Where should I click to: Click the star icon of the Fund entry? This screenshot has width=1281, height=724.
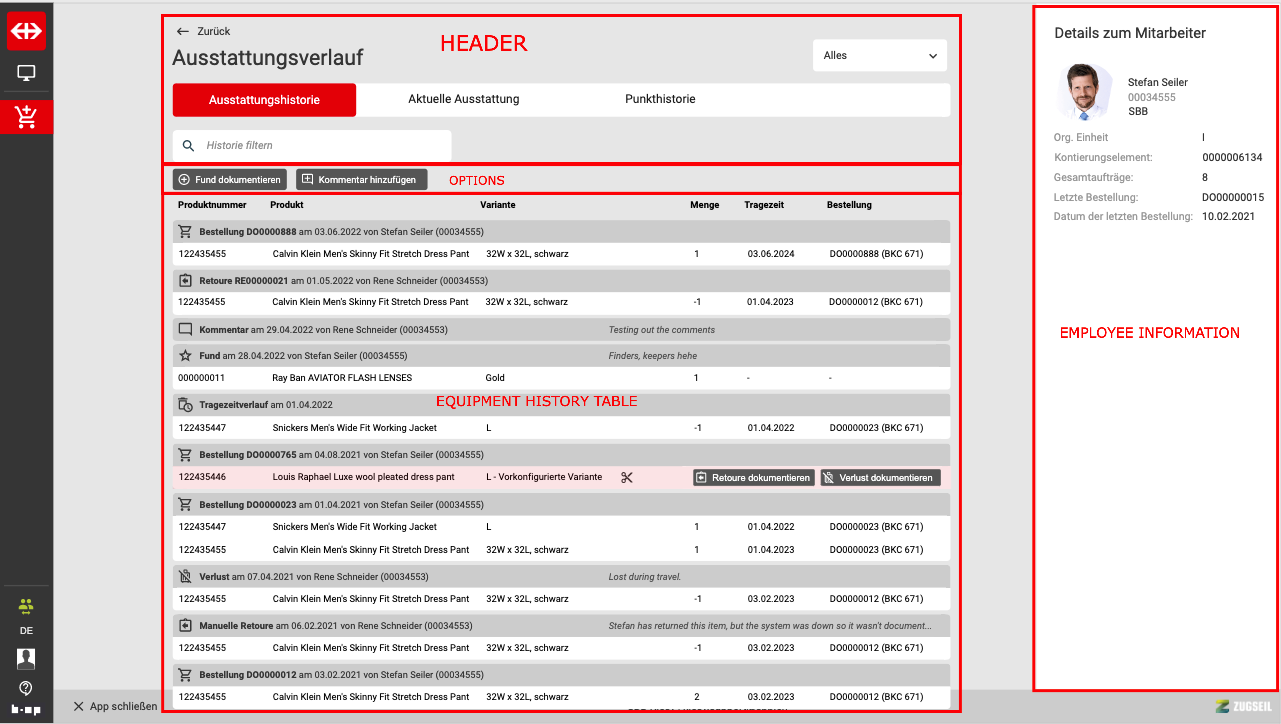pos(185,355)
